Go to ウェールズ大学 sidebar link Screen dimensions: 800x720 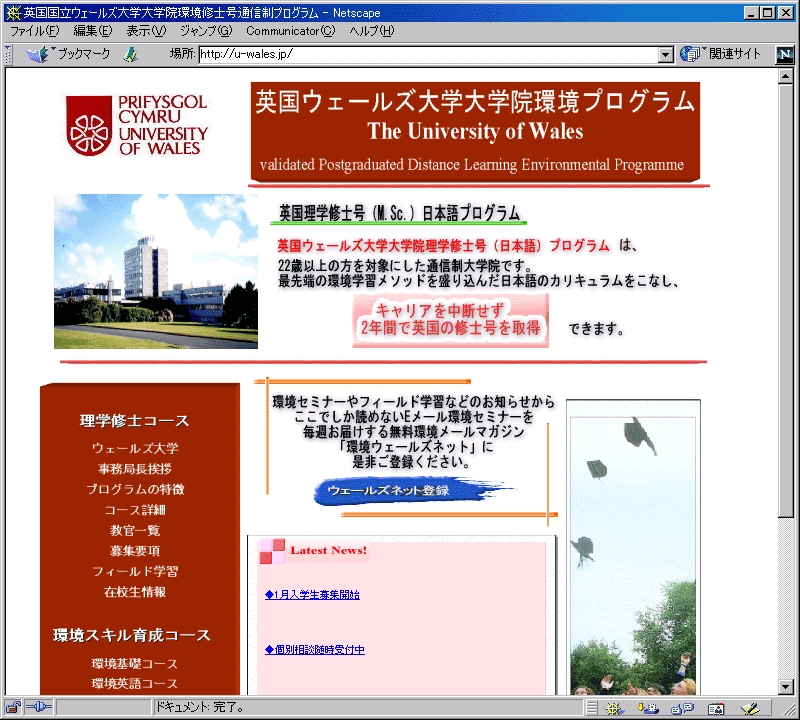pyautogui.click(x=135, y=449)
